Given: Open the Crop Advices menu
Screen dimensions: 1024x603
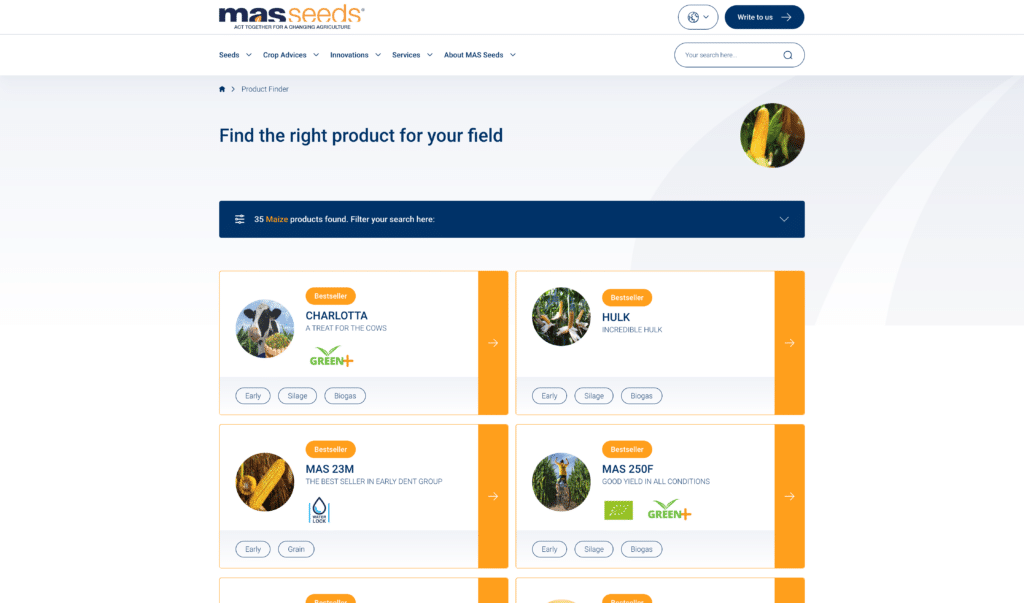Looking at the screenshot, I should 291,55.
